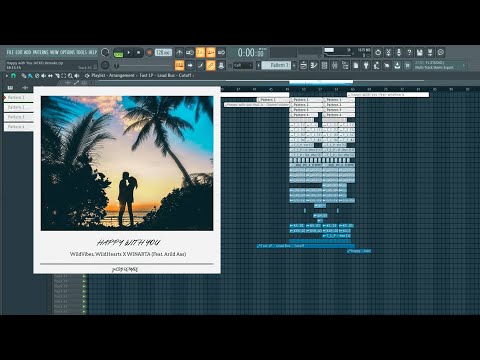Toggle the recording countdown icon

click(x=200, y=52)
